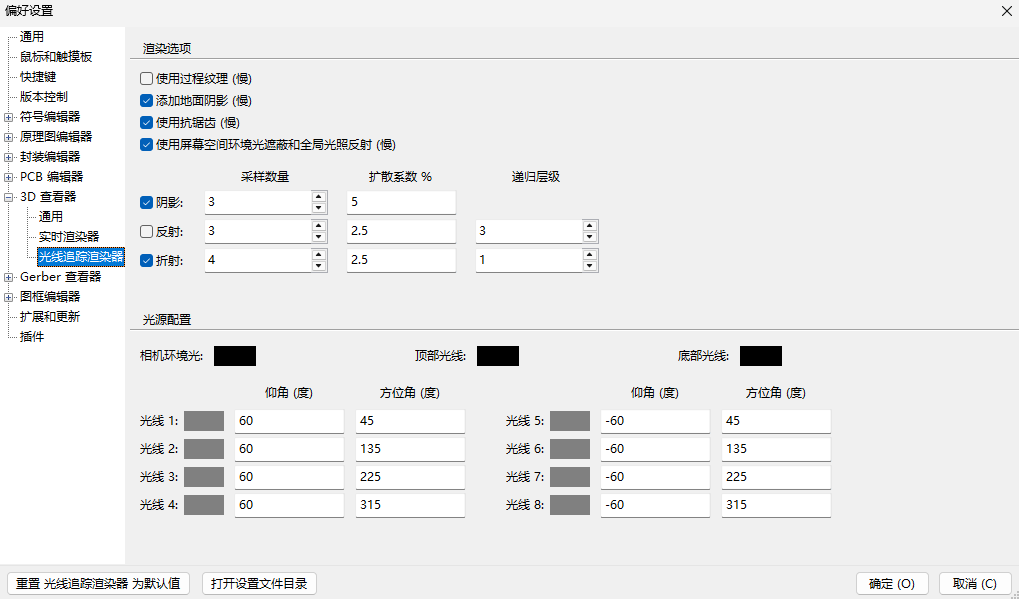Screen dimensions: 1019x599
Task: Click 反射 递归层级 field showing 3
Action: coord(529,231)
